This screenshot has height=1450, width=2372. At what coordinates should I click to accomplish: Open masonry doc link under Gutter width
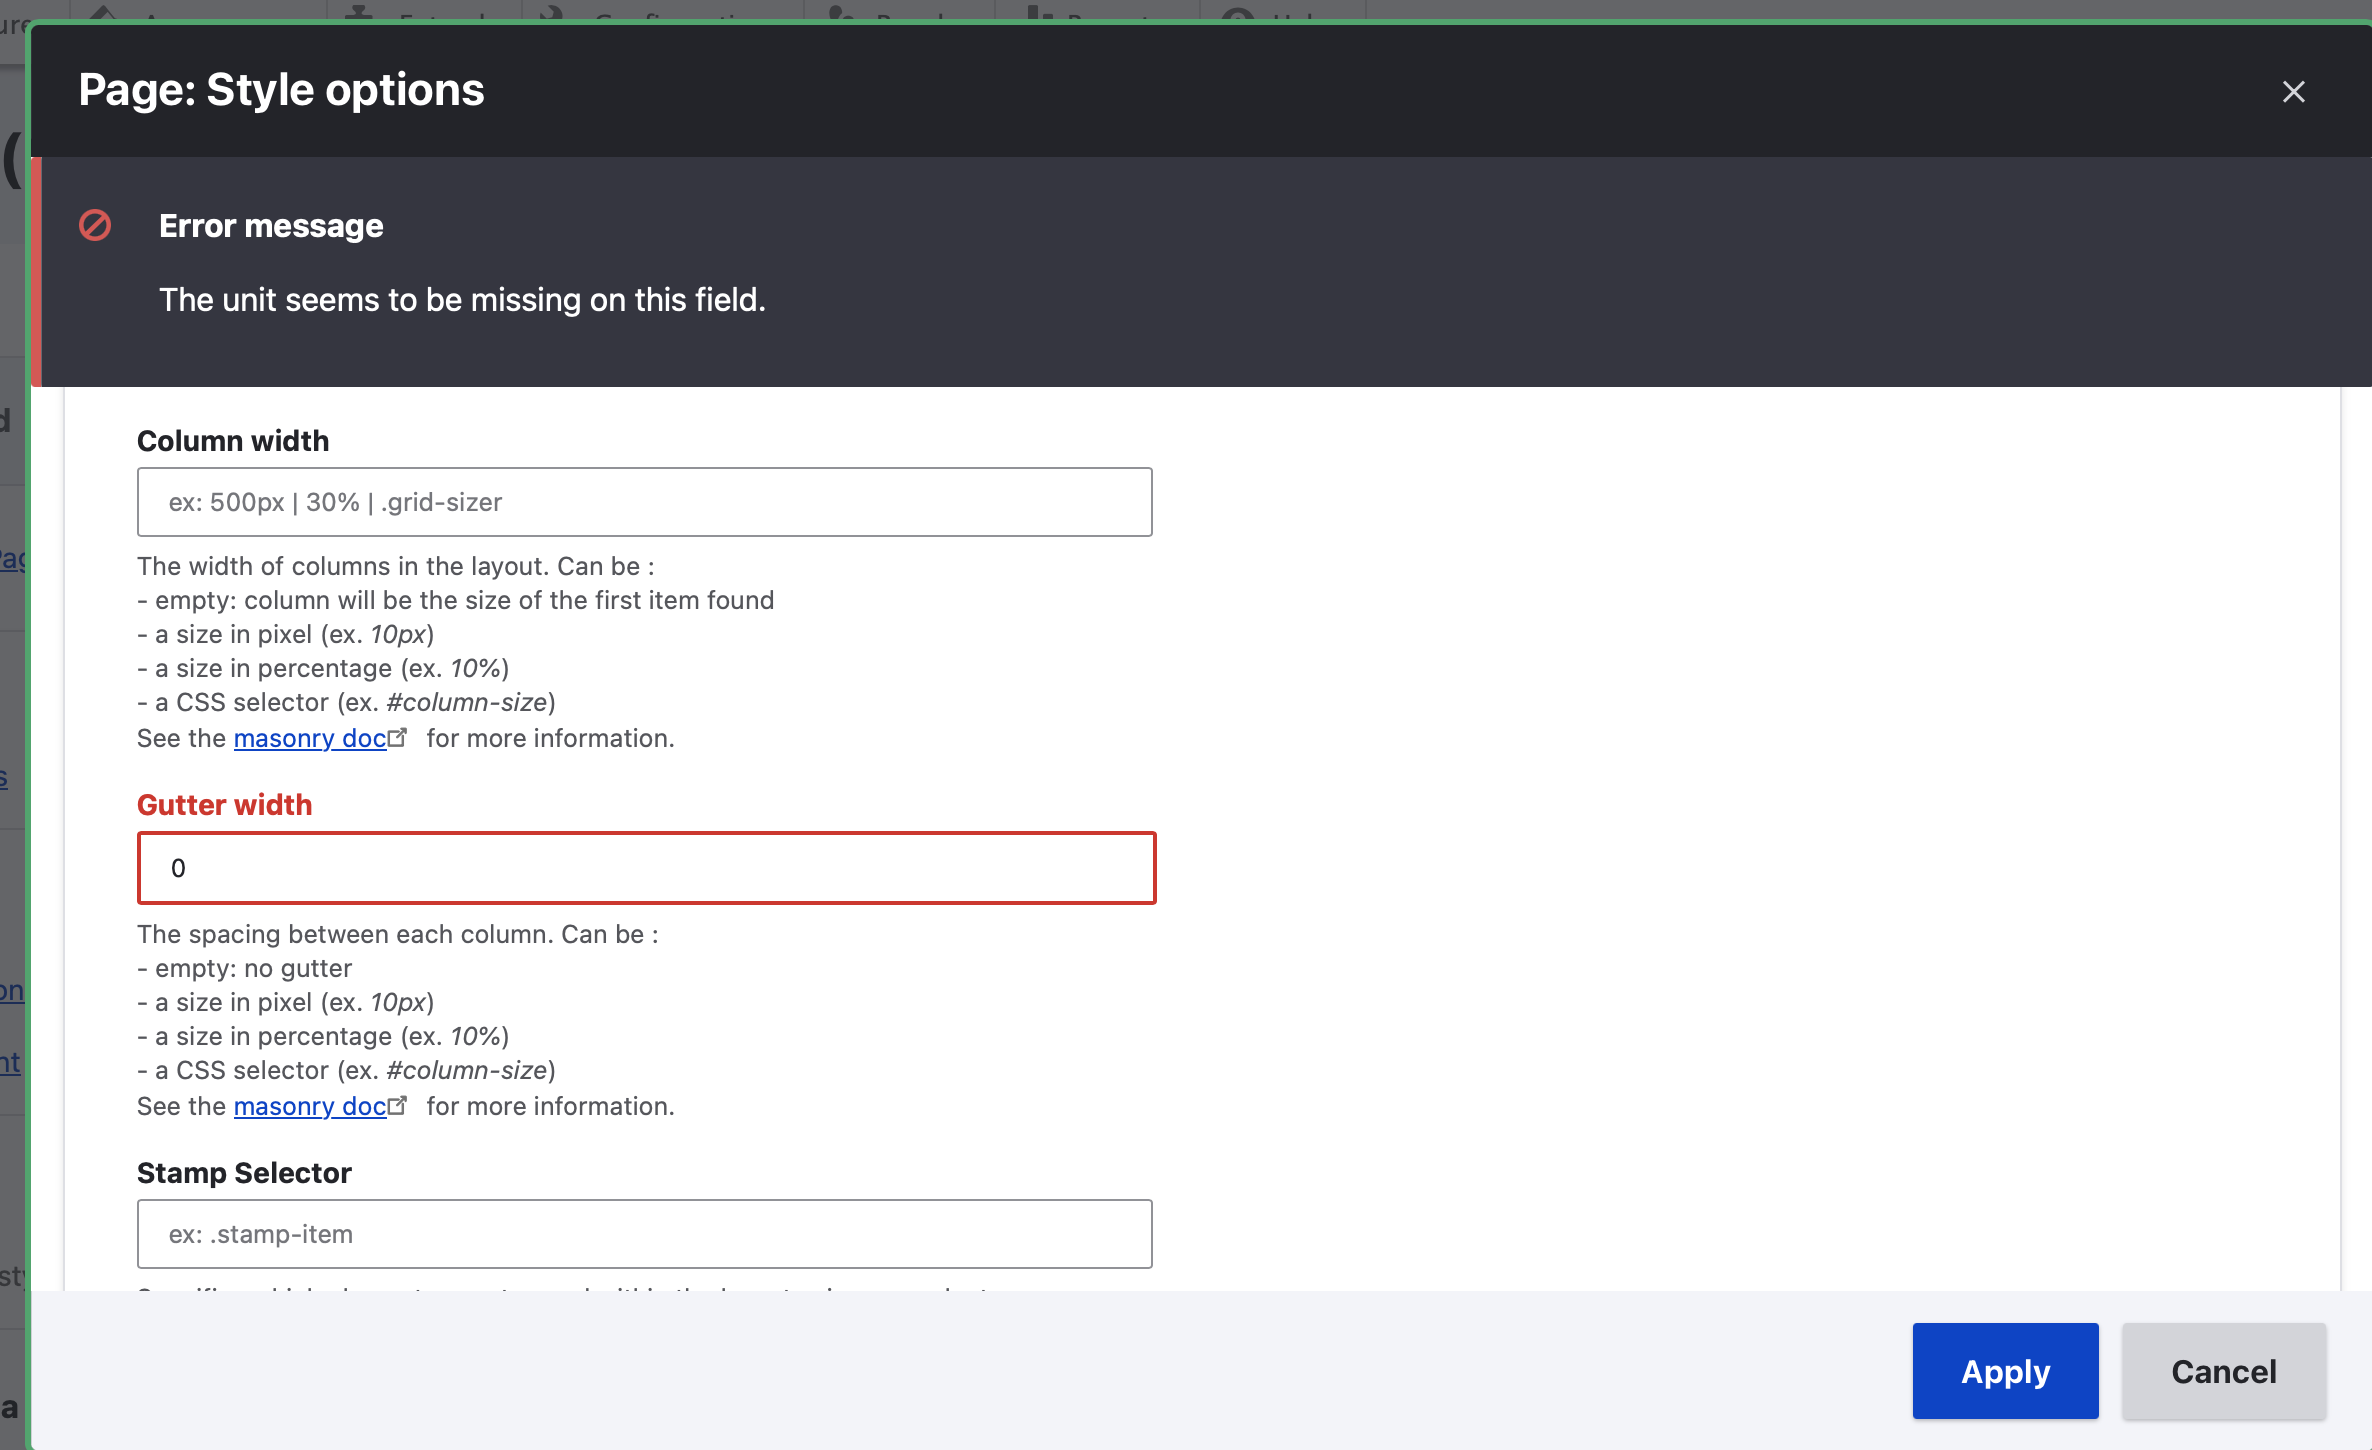[309, 1106]
